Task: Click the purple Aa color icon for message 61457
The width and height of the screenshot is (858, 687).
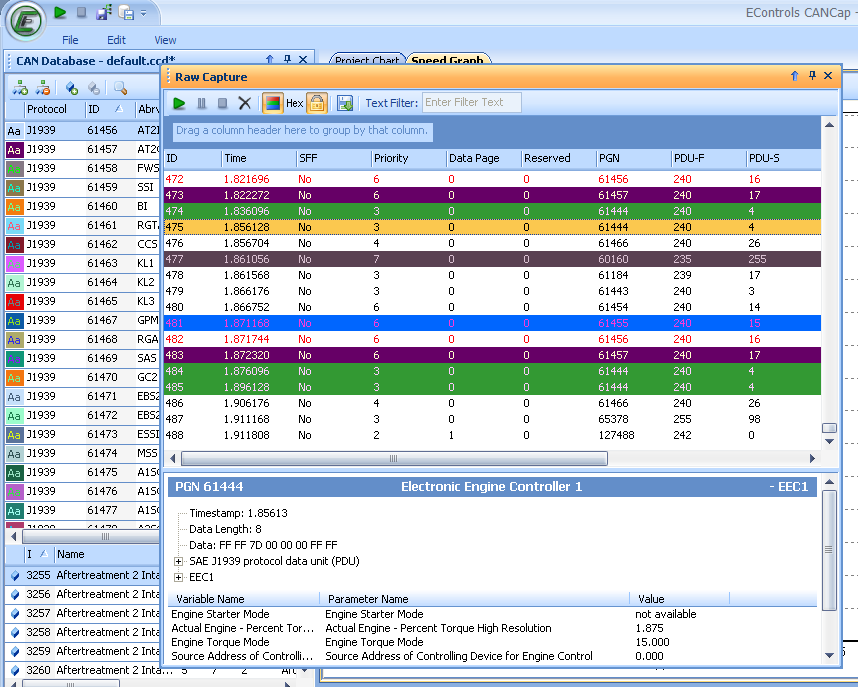Action: 14,149
